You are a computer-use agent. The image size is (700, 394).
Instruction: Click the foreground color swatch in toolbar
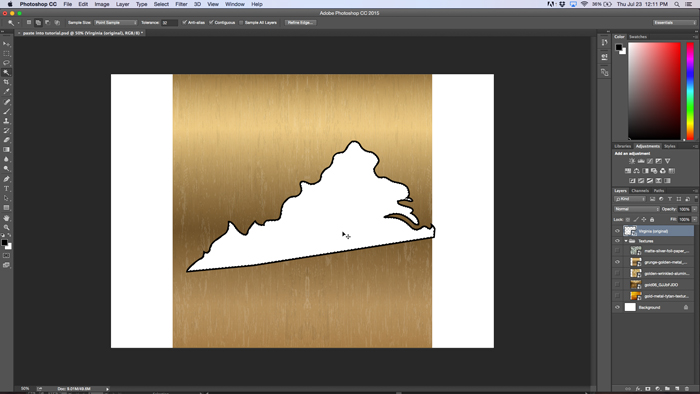(4, 243)
